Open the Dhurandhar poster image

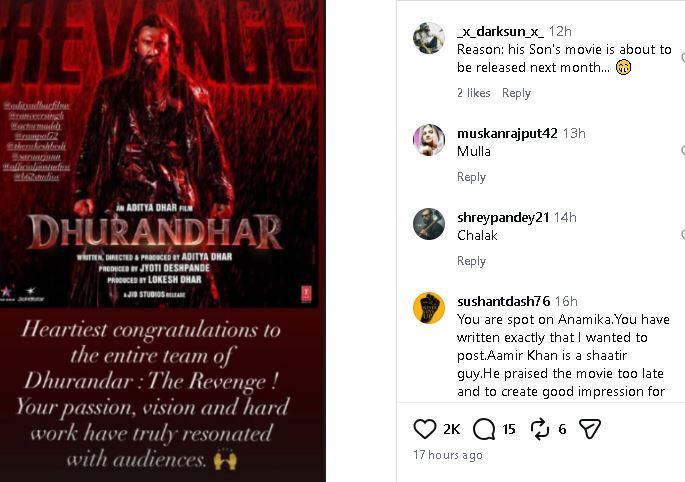(159, 154)
